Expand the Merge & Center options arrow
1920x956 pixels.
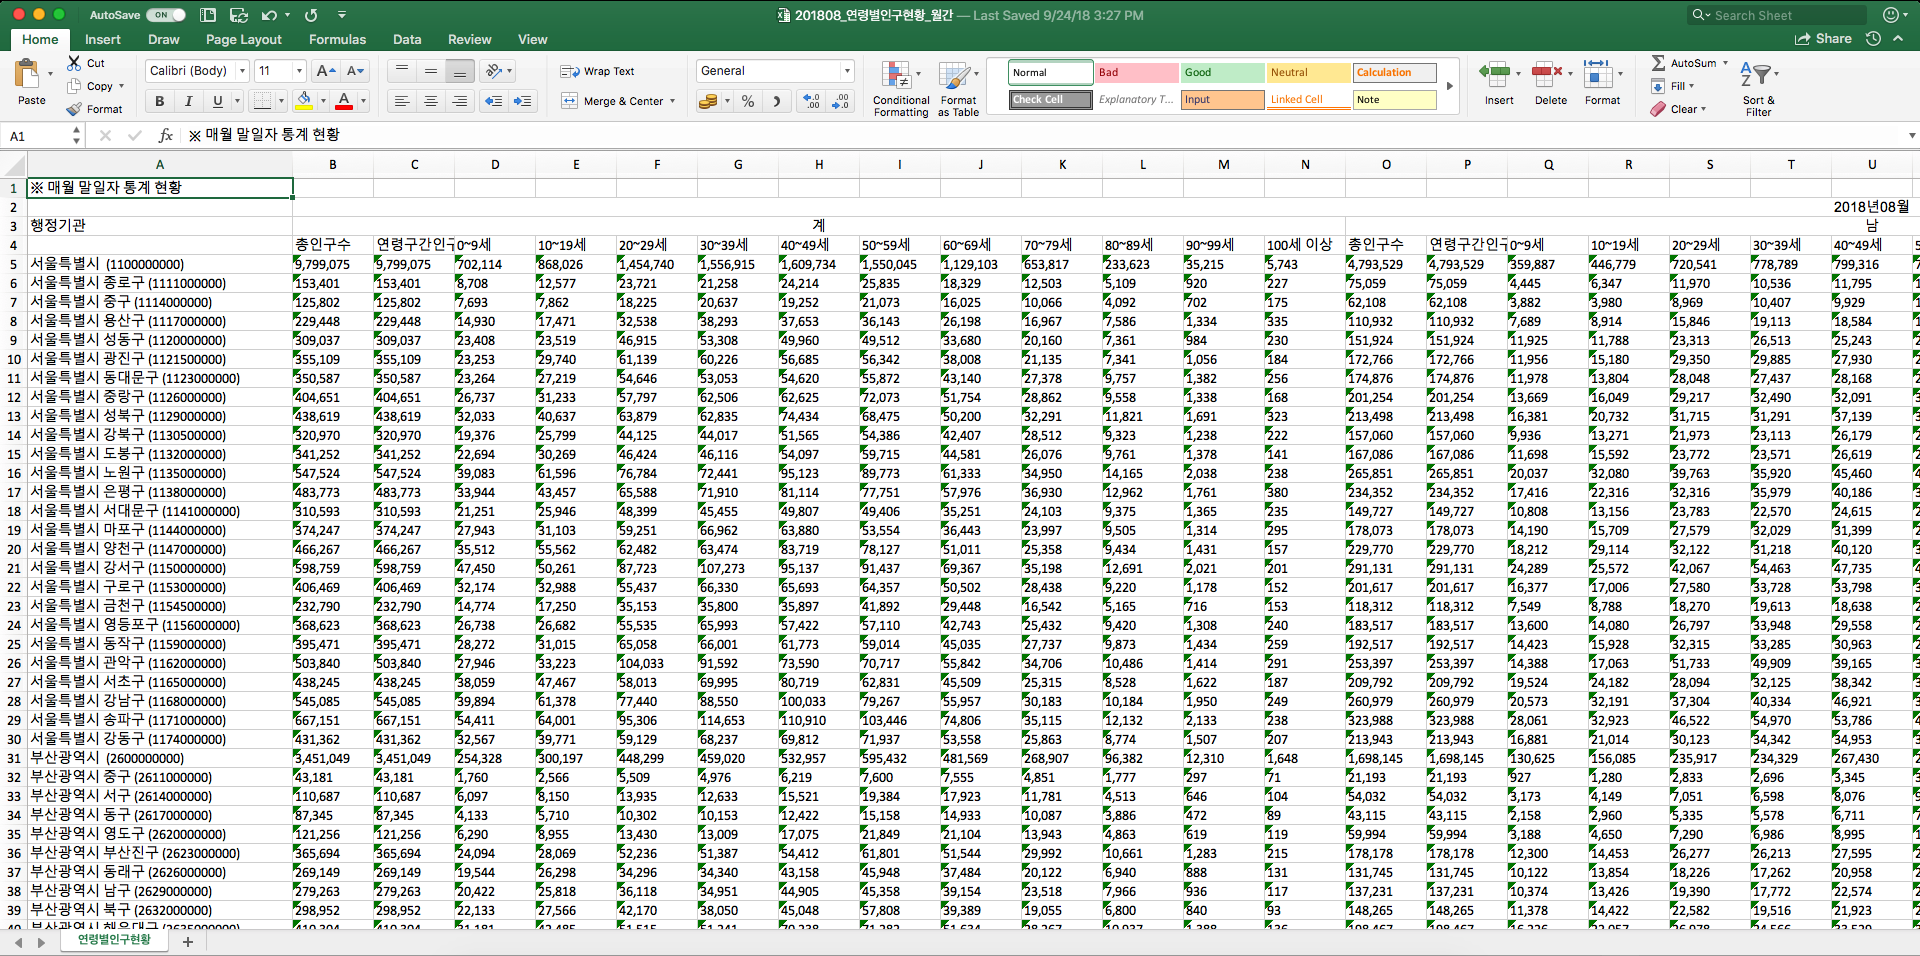(672, 101)
